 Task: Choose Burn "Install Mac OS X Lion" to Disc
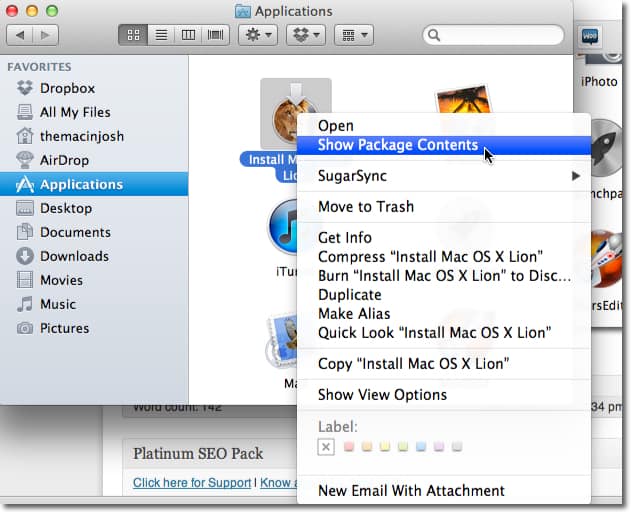pos(444,276)
